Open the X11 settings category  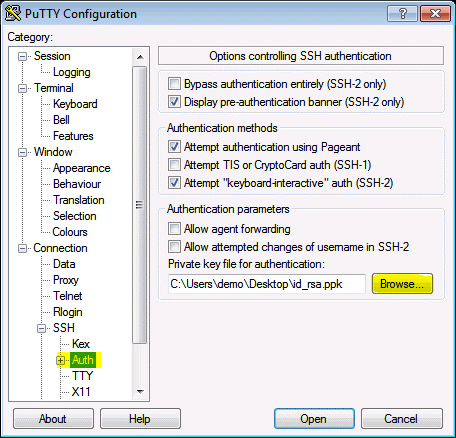tap(81, 392)
